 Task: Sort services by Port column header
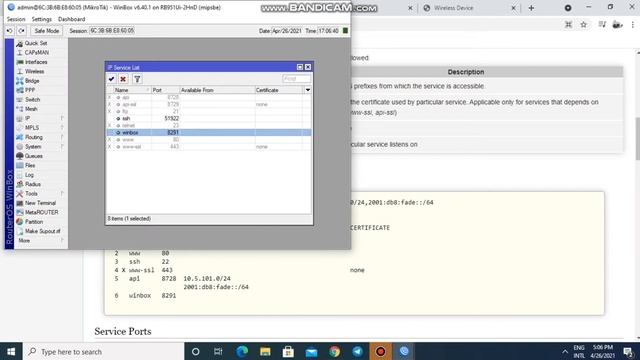coord(165,90)
